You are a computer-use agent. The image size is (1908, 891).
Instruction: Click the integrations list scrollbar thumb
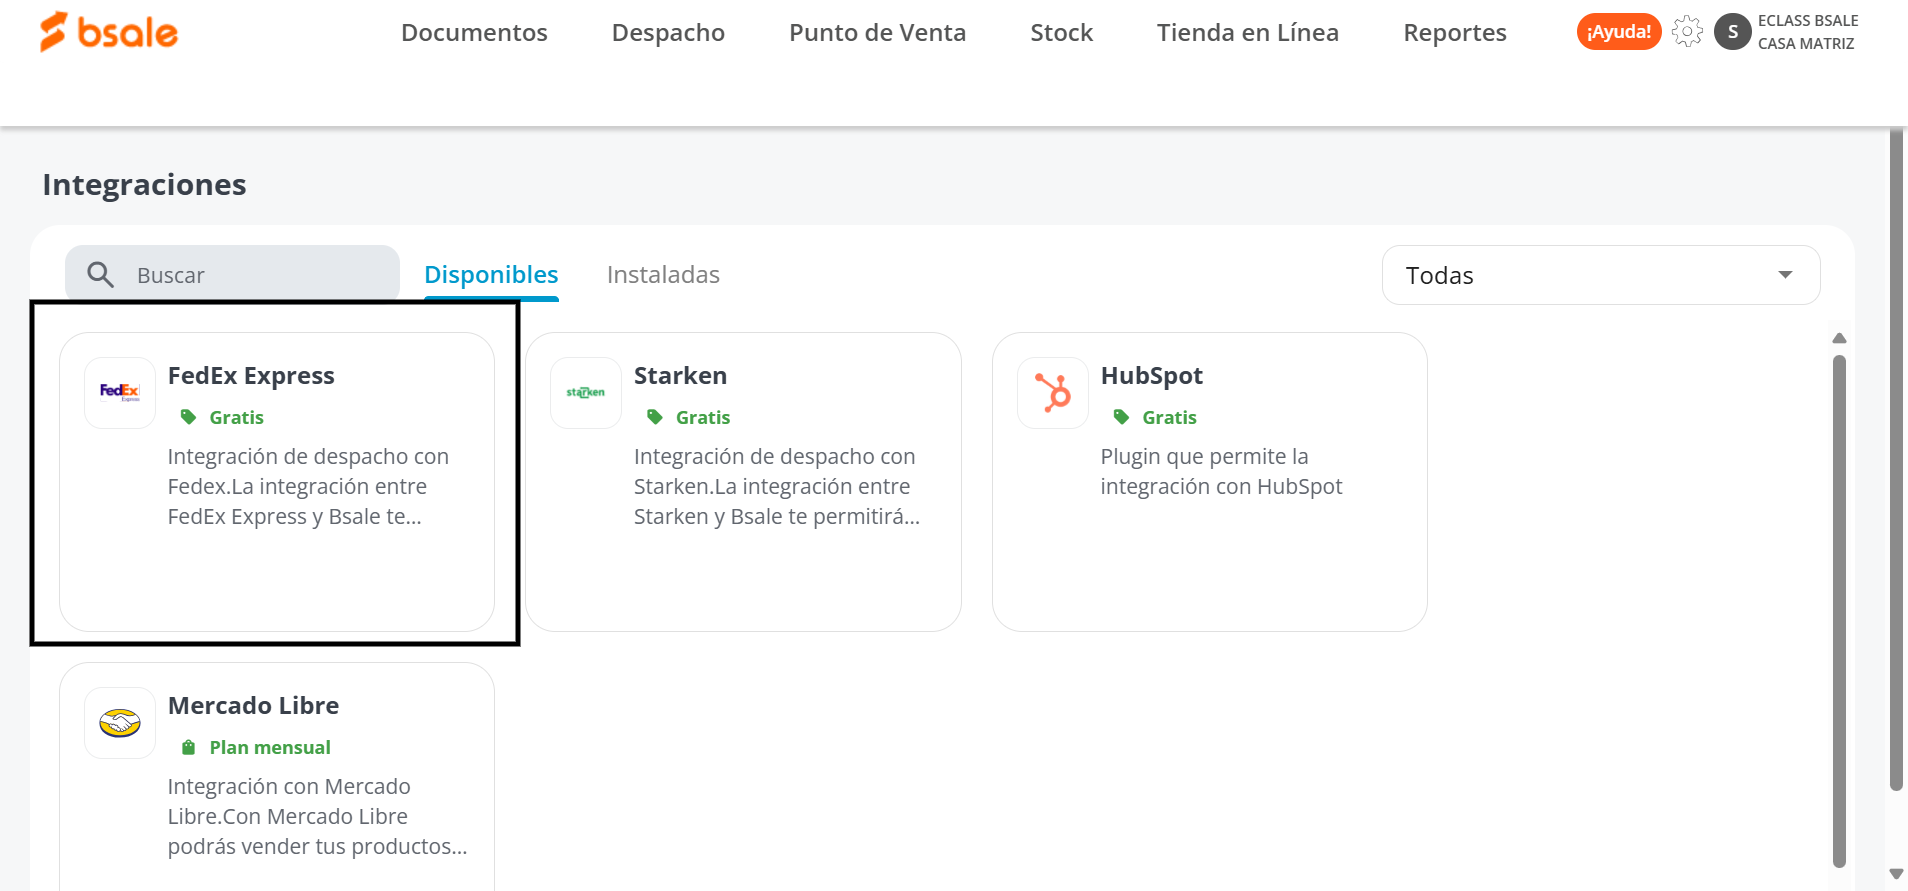click(x=1839, y=610)
